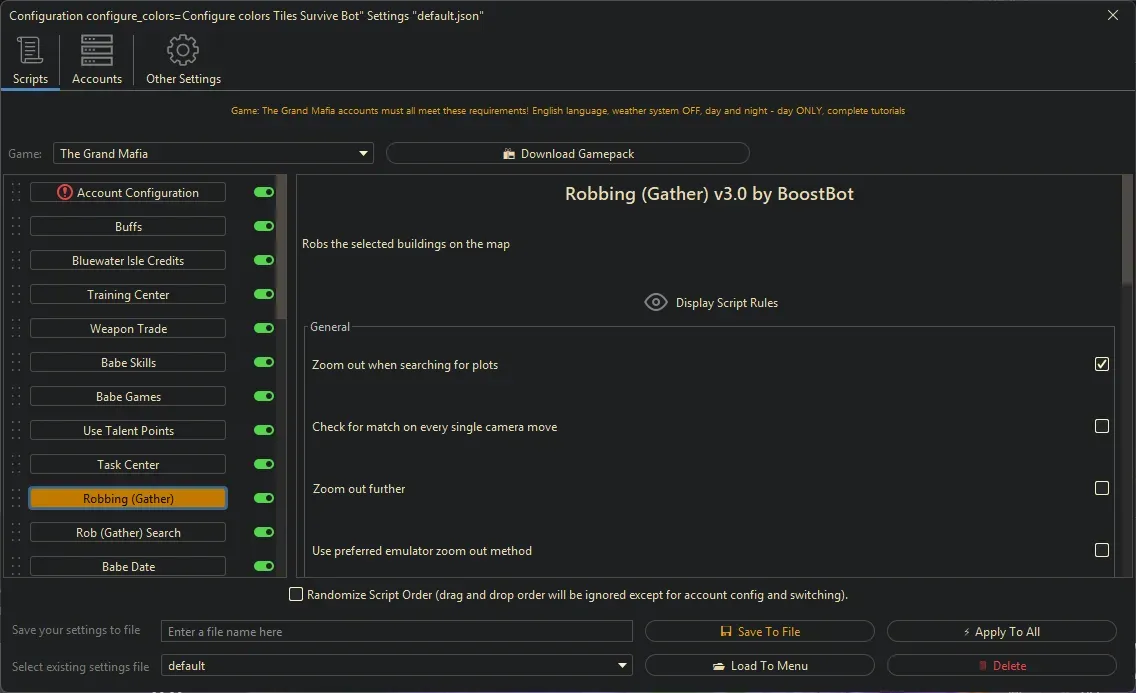Click the drag handle beside Training Center
The image size is (1136, 693).
point(15,294)
